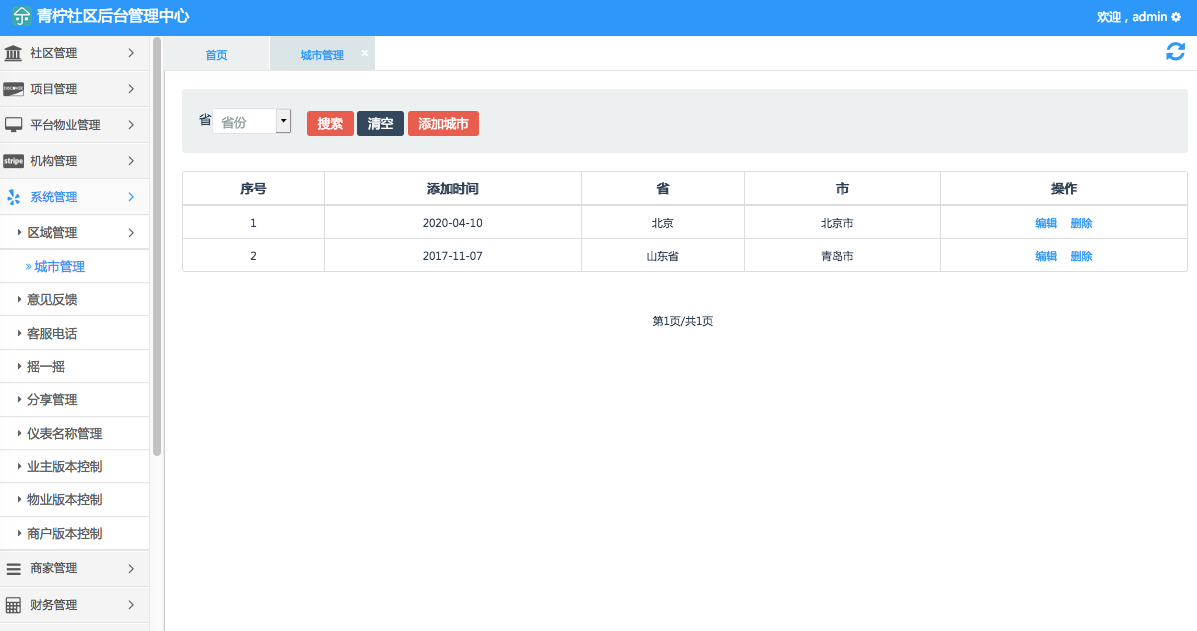Edit the 北京市 row via 编辑
This screenshot has width=1197, height=631.
coord(1046,223)
